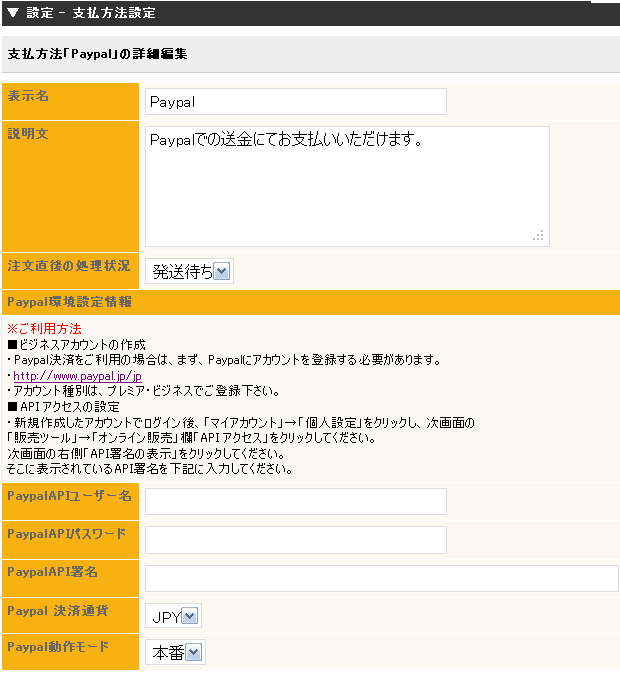Click the PaypalAPIパスワード label
This screenshot has height=695, width=620.
tap(66, 534)
